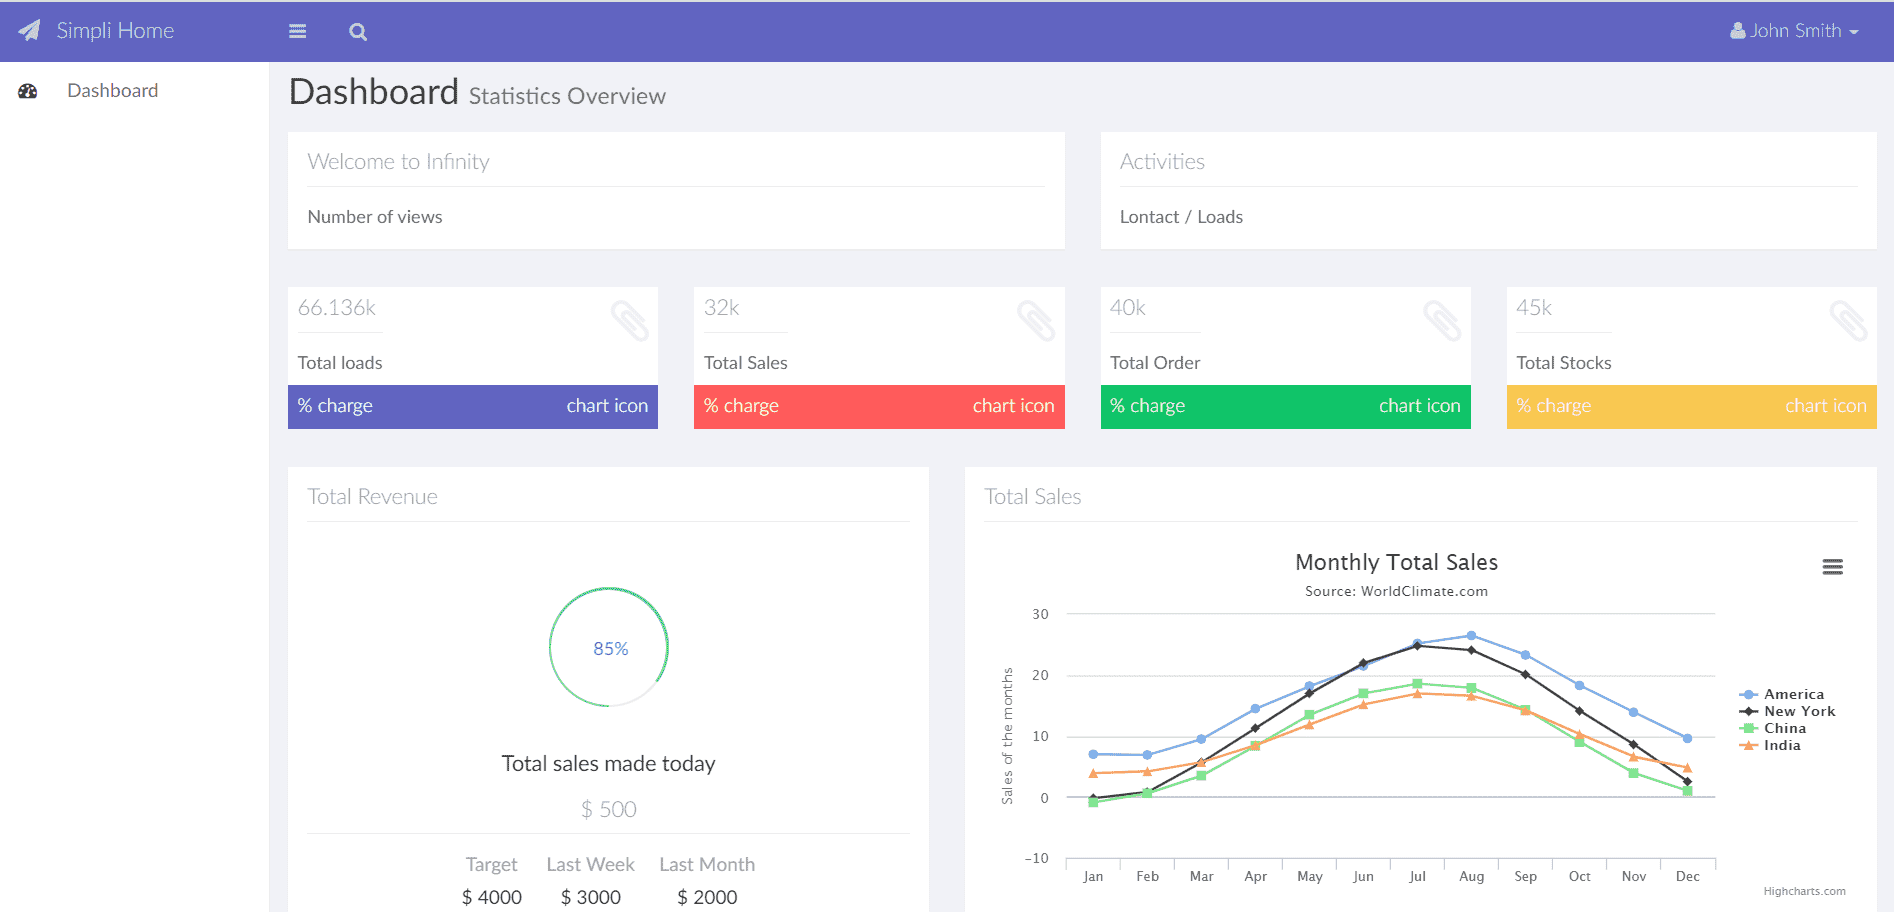Click chart icon label on Total Sales card
Image resolution: width=1894 pixels, height=912 pixels.
(x=1013, y=406)
